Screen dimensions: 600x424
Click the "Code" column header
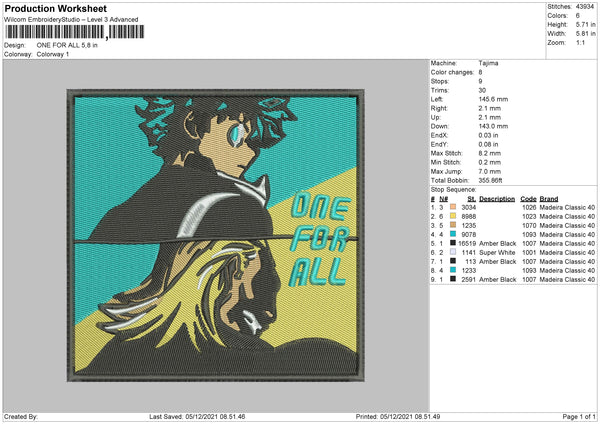point(528,199)
